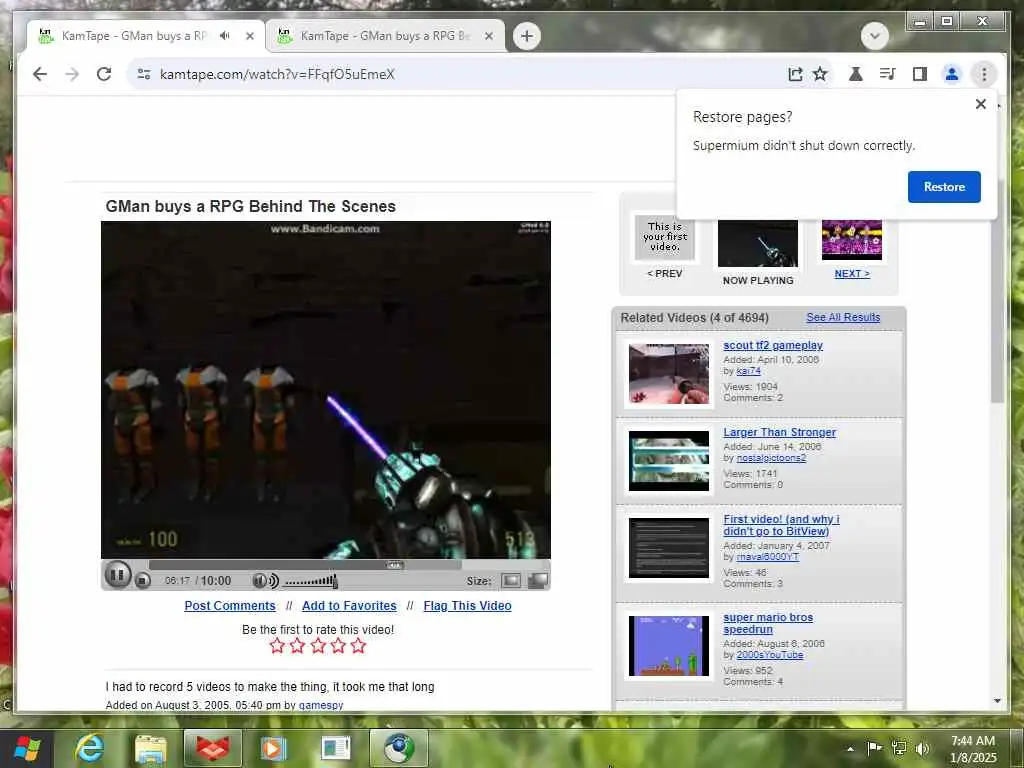This screenshot has width=1024, height=768.
Task: Reload the page with refresh icon
Action: click(x=104, y=74)
